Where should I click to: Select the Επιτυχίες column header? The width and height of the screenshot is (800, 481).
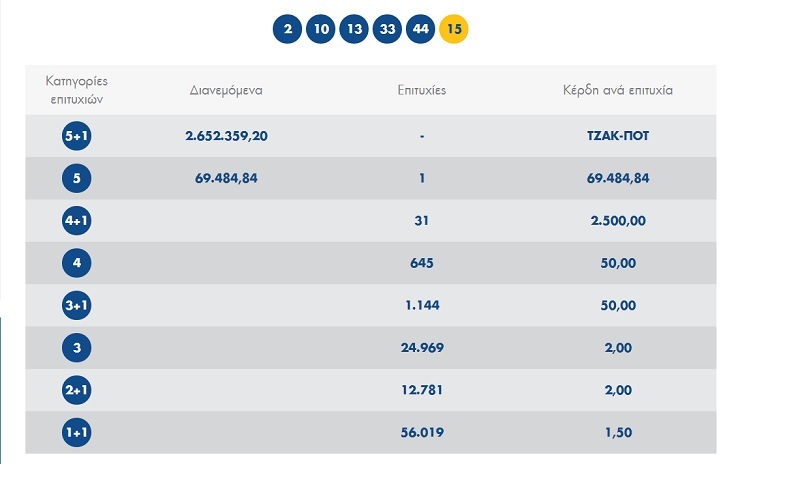pos(422,90)
